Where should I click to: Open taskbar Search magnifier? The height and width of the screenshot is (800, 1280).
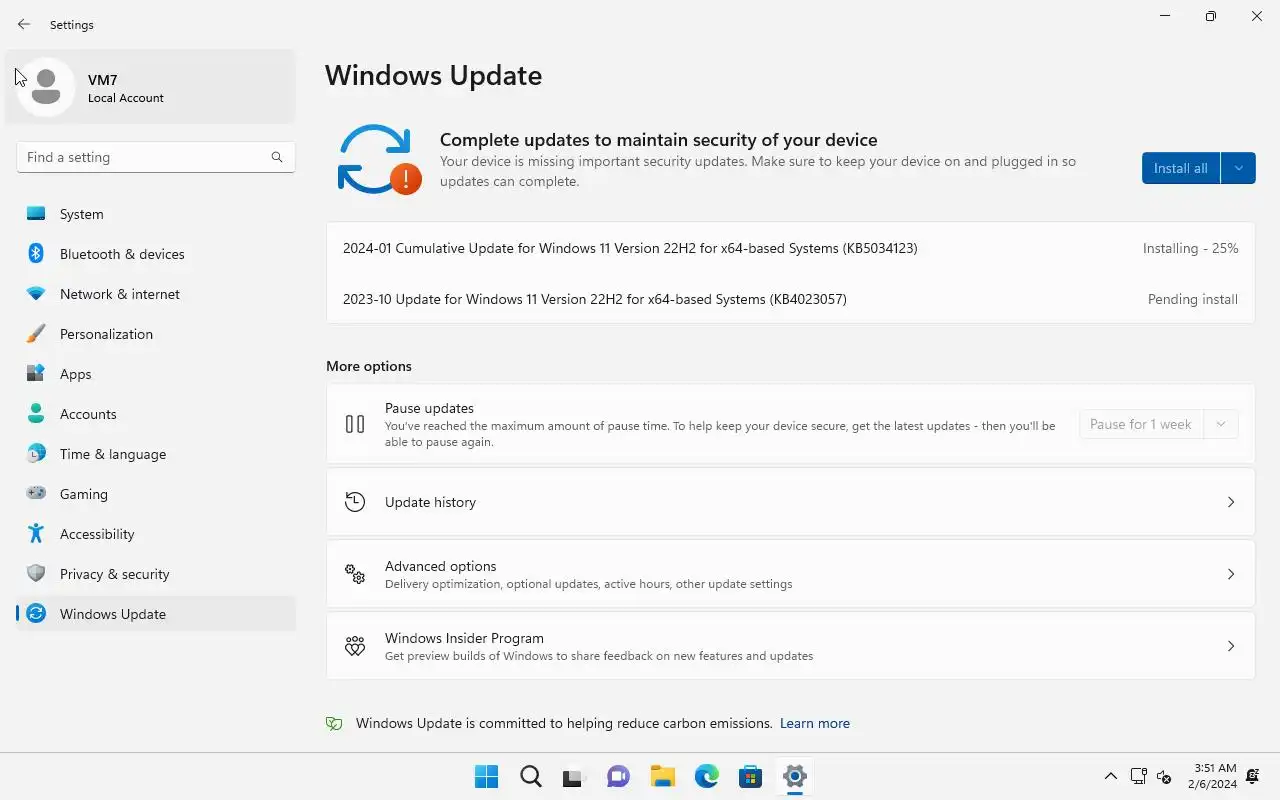click(x=531, y=776)
